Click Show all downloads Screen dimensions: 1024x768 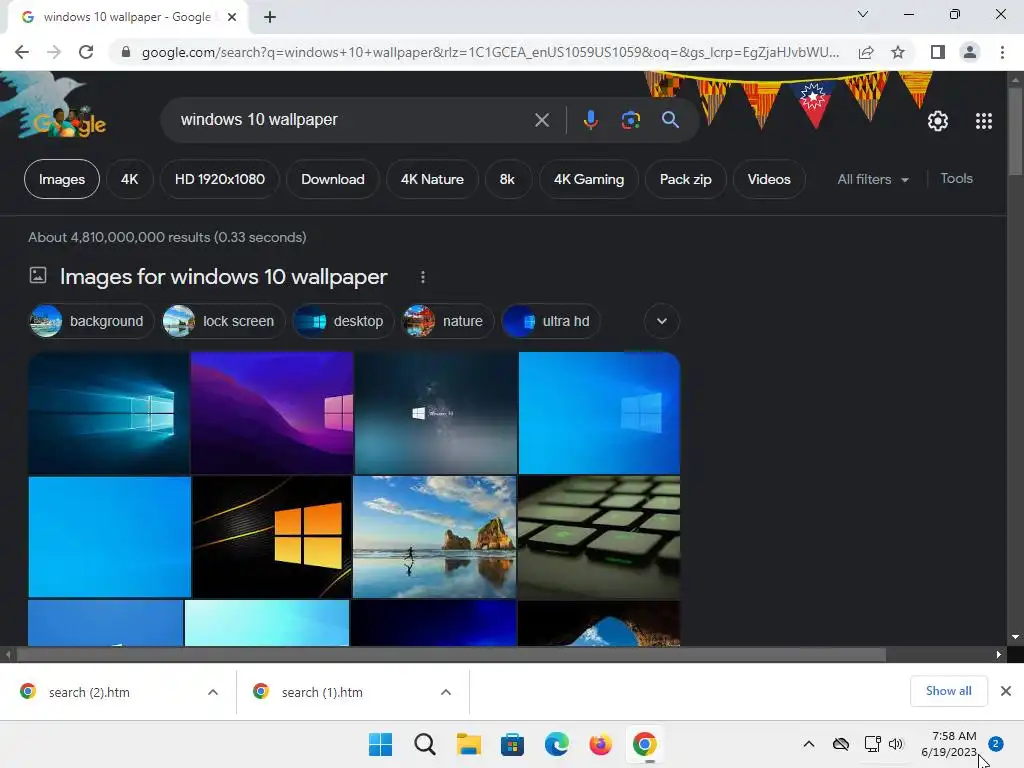[x=948, y=691]
